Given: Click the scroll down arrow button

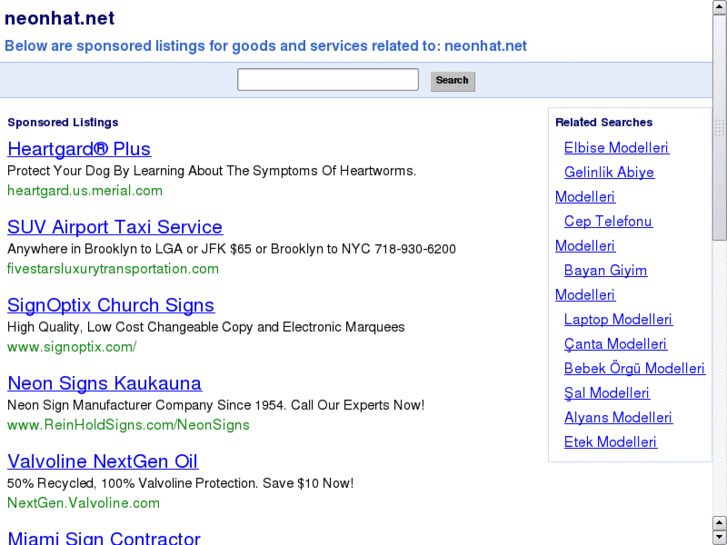Looking at the screenshot, I should (x=719, y=535).
